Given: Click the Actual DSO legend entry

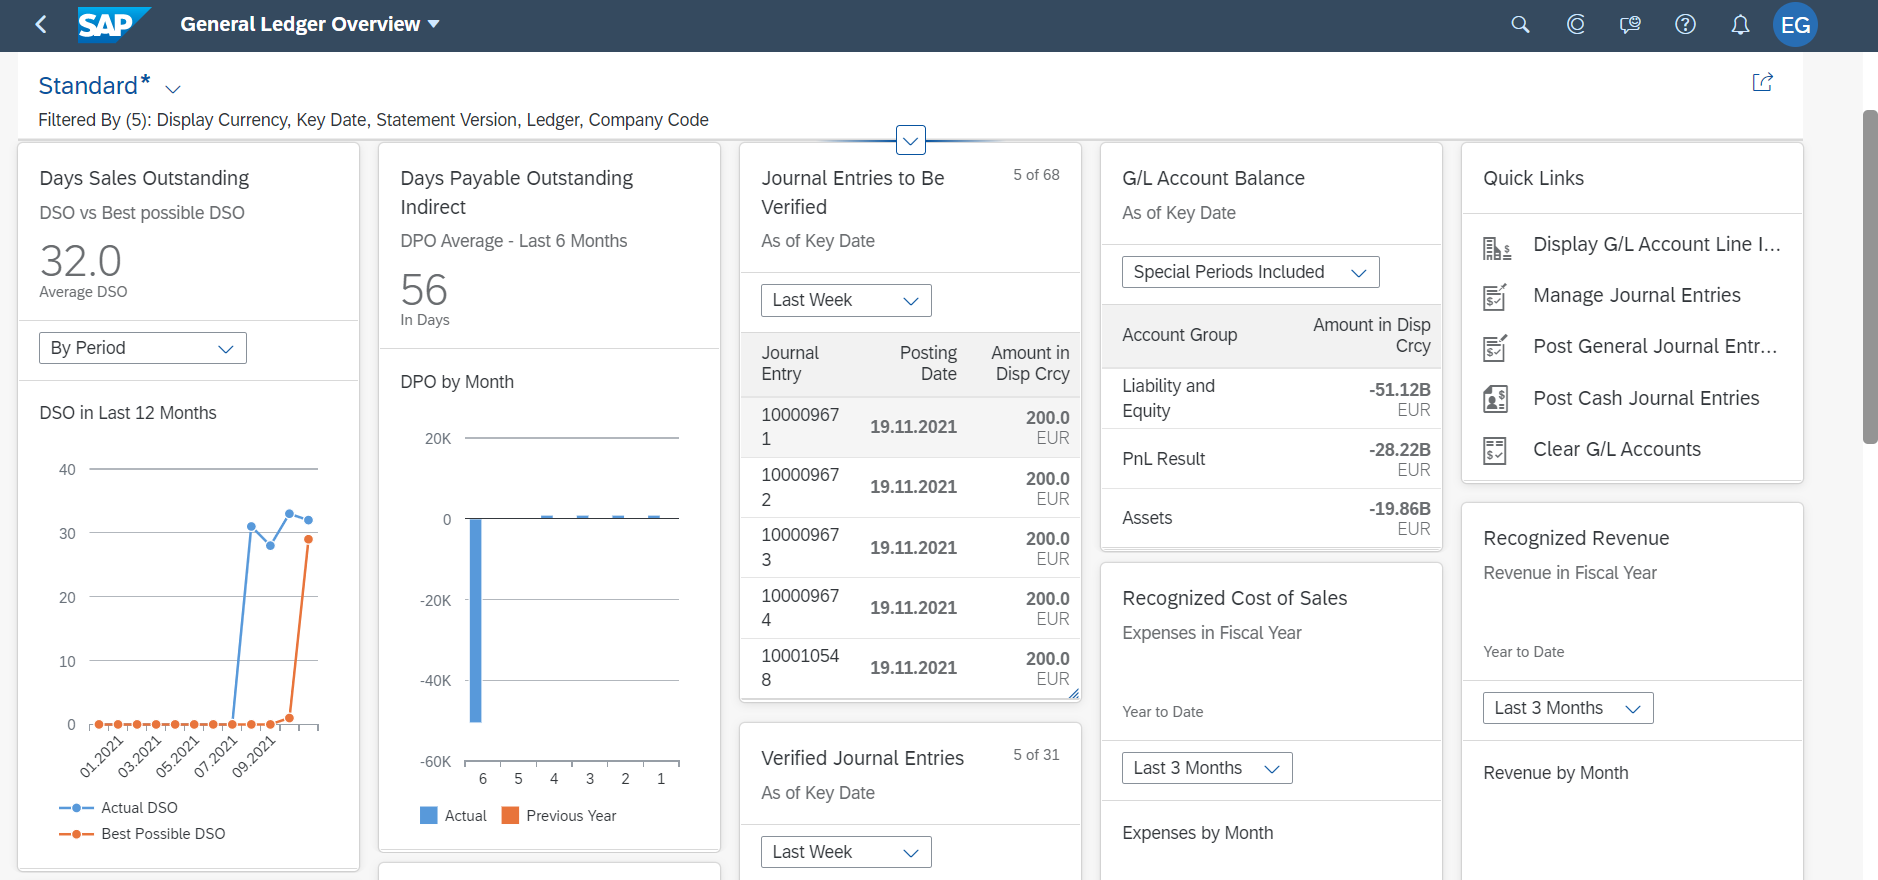Looking at the screenshot, I should tap(119, 807).
